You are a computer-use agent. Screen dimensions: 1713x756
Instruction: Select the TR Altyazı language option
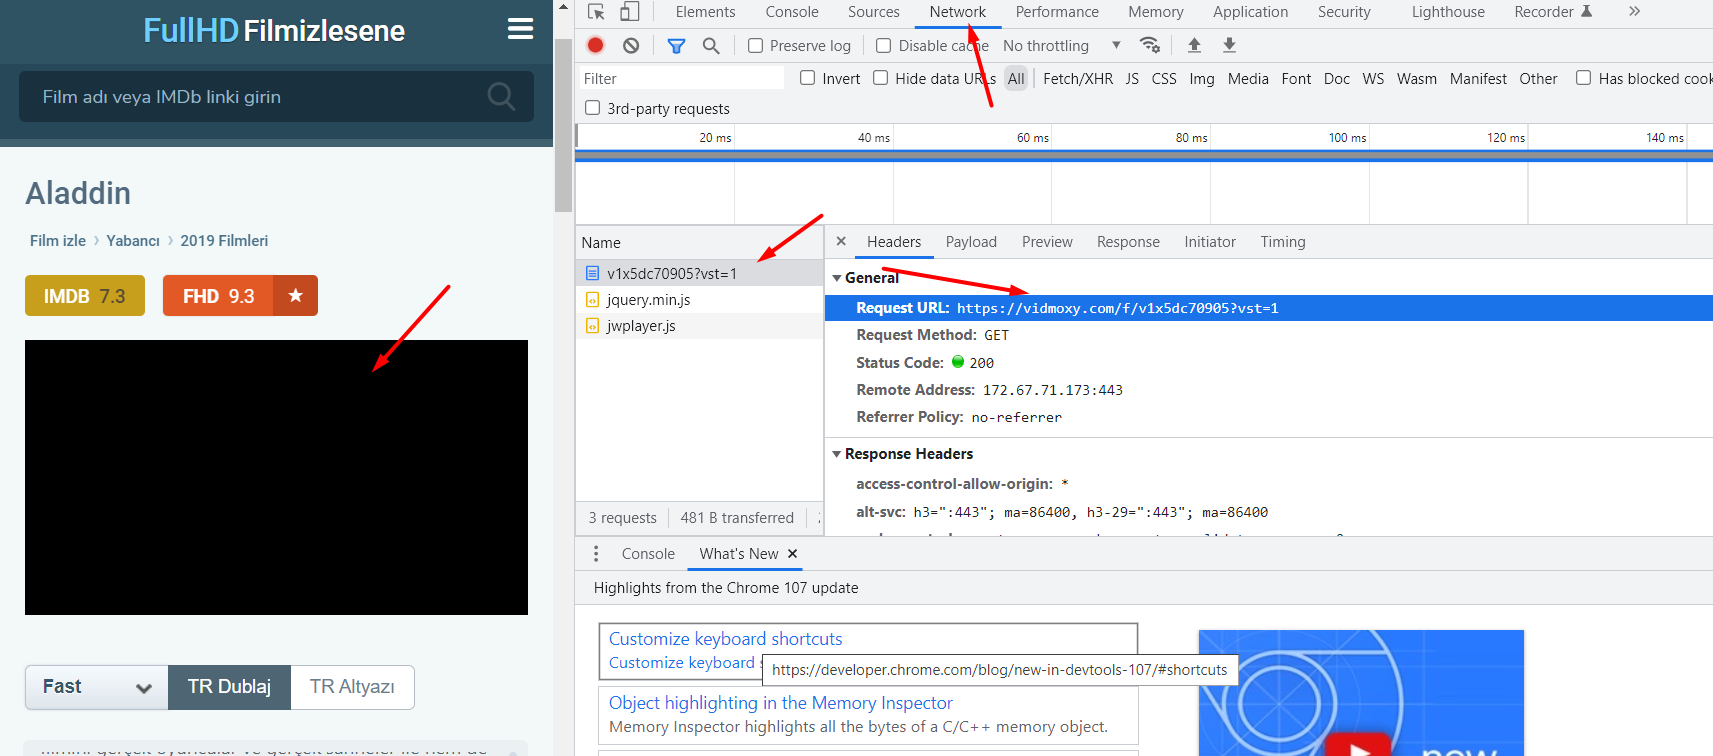(x=352, y=687)
